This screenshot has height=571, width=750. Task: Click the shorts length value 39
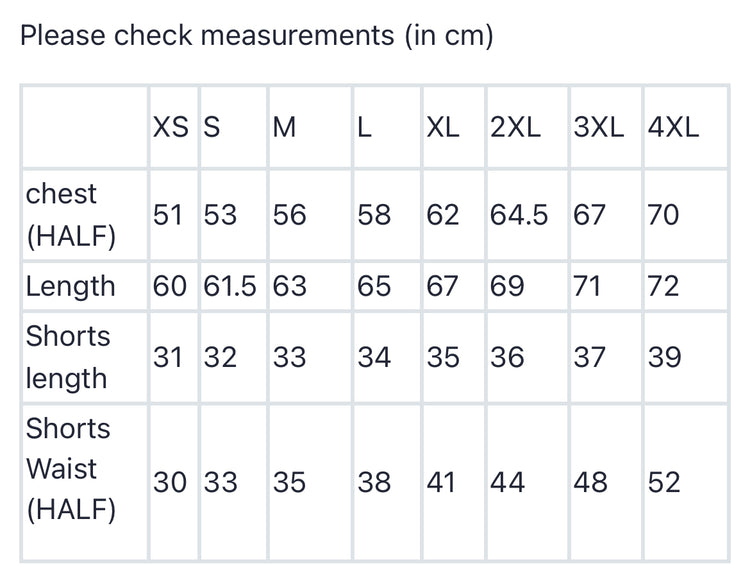tap(663, 357)
